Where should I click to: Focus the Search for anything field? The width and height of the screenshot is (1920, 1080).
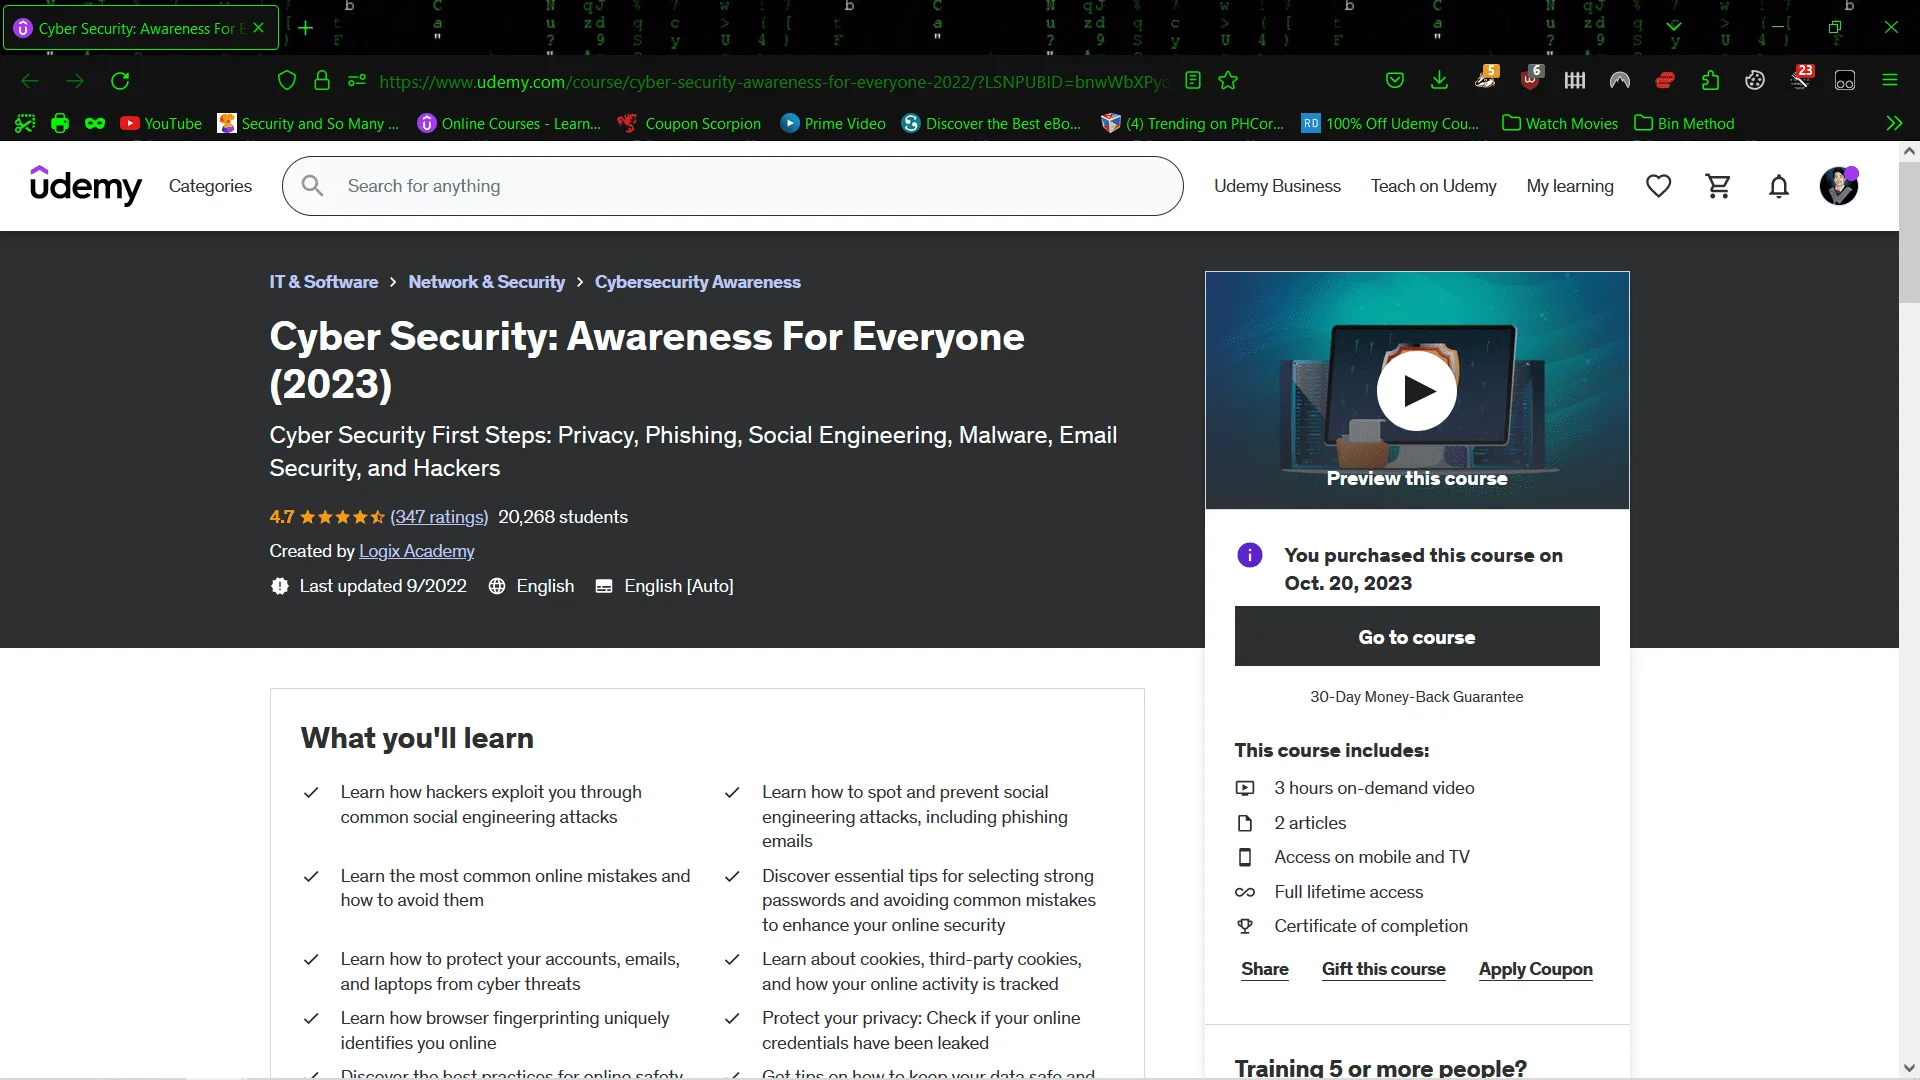733,186
